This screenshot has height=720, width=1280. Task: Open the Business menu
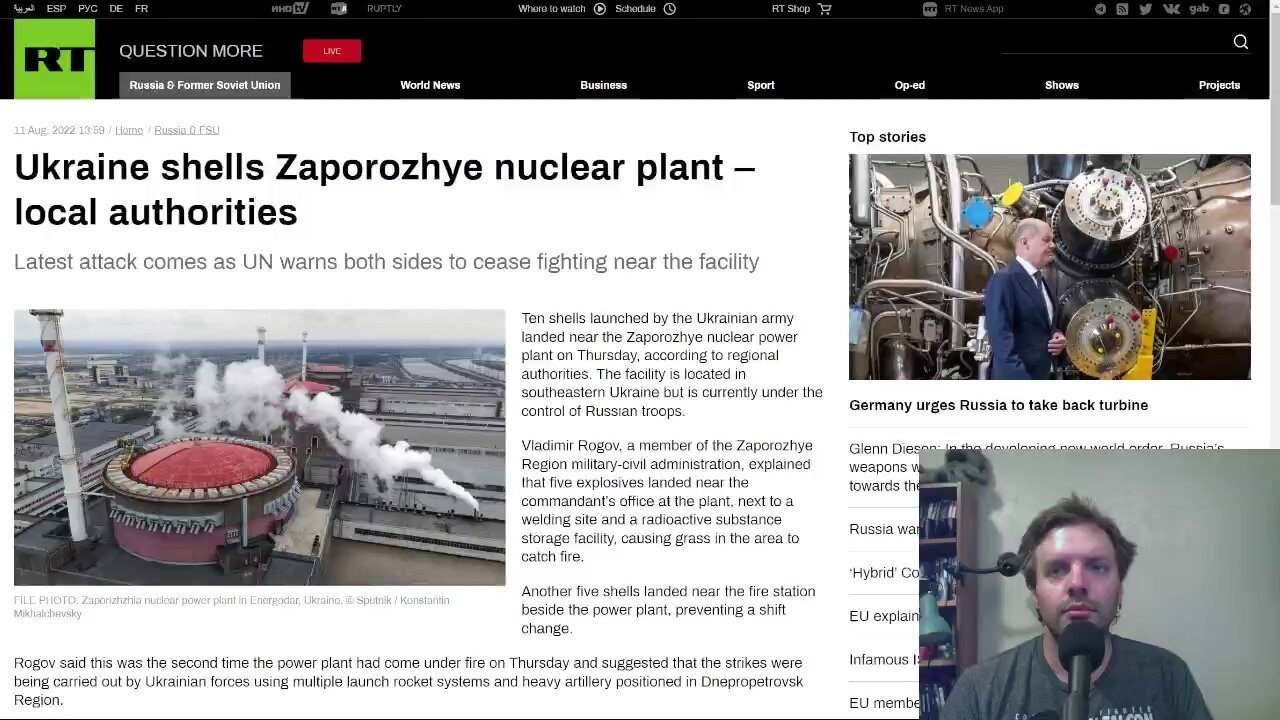604,85
